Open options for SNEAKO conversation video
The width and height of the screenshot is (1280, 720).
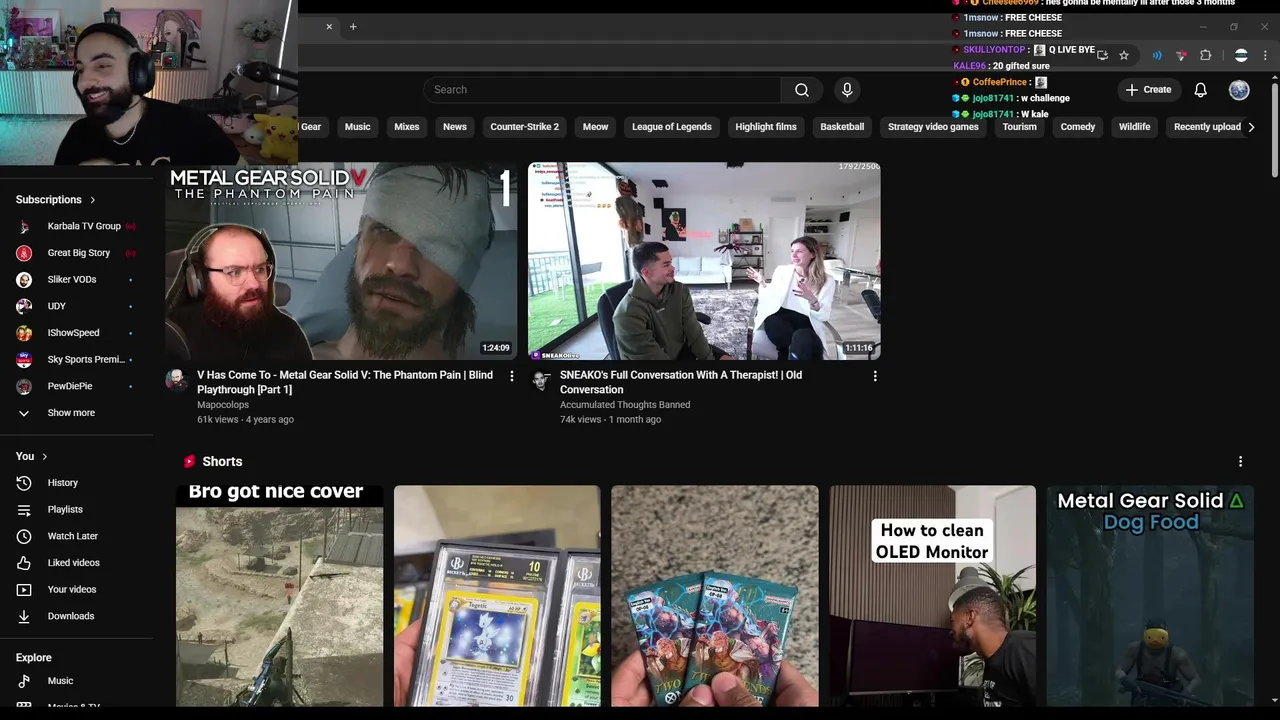[x=875, y=376]
